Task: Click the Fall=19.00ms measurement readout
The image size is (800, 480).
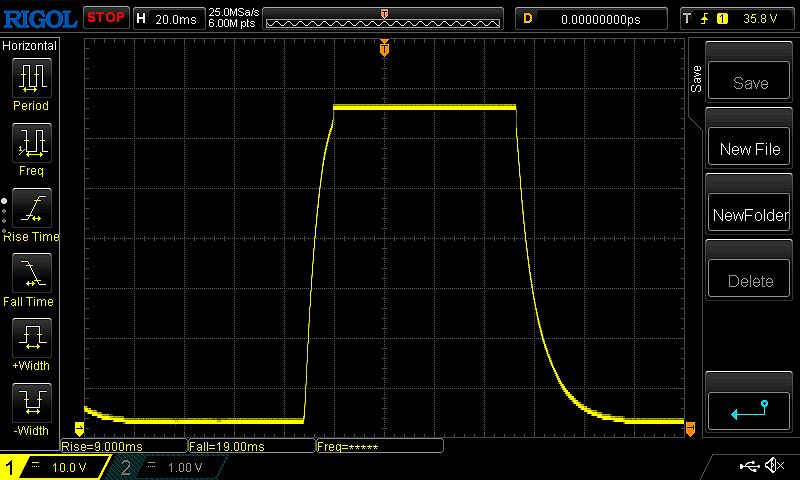Action: (x=252, y=446)
